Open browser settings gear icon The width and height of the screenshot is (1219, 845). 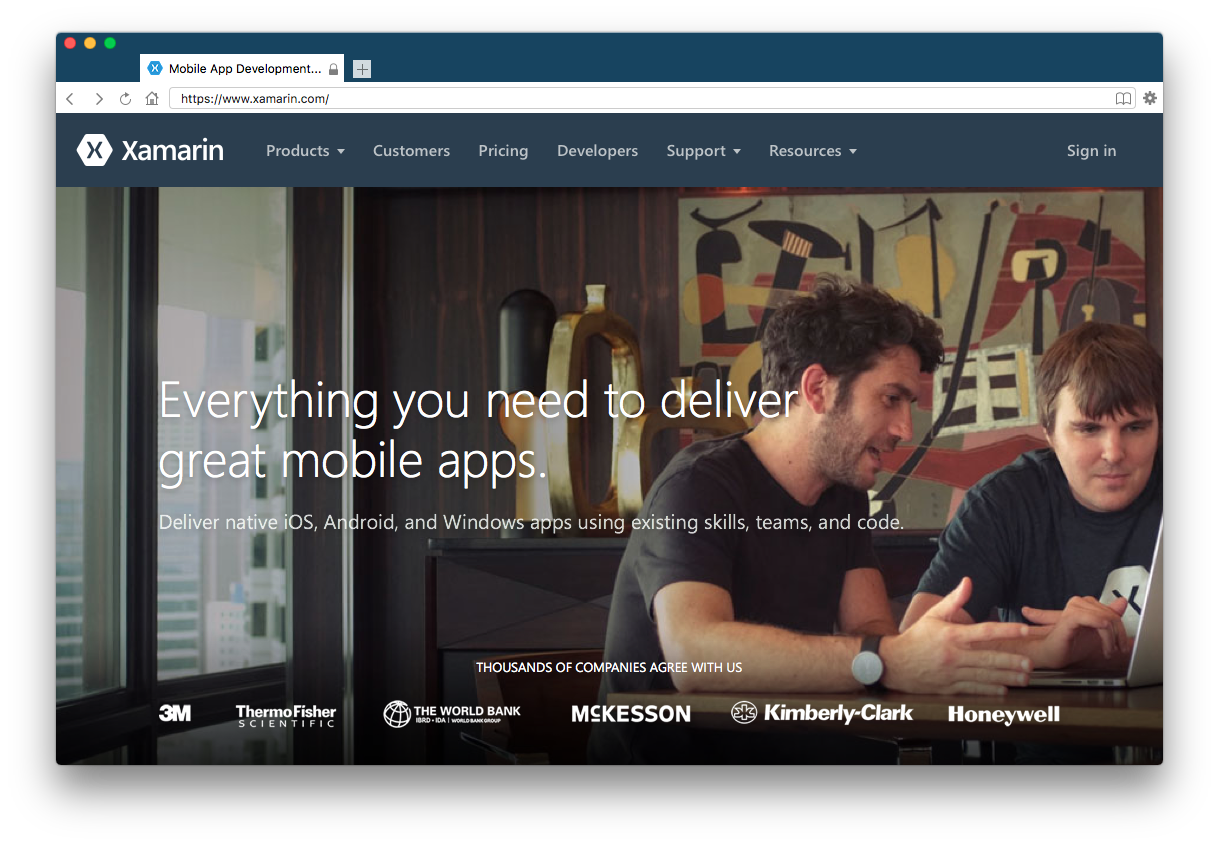1150,98
